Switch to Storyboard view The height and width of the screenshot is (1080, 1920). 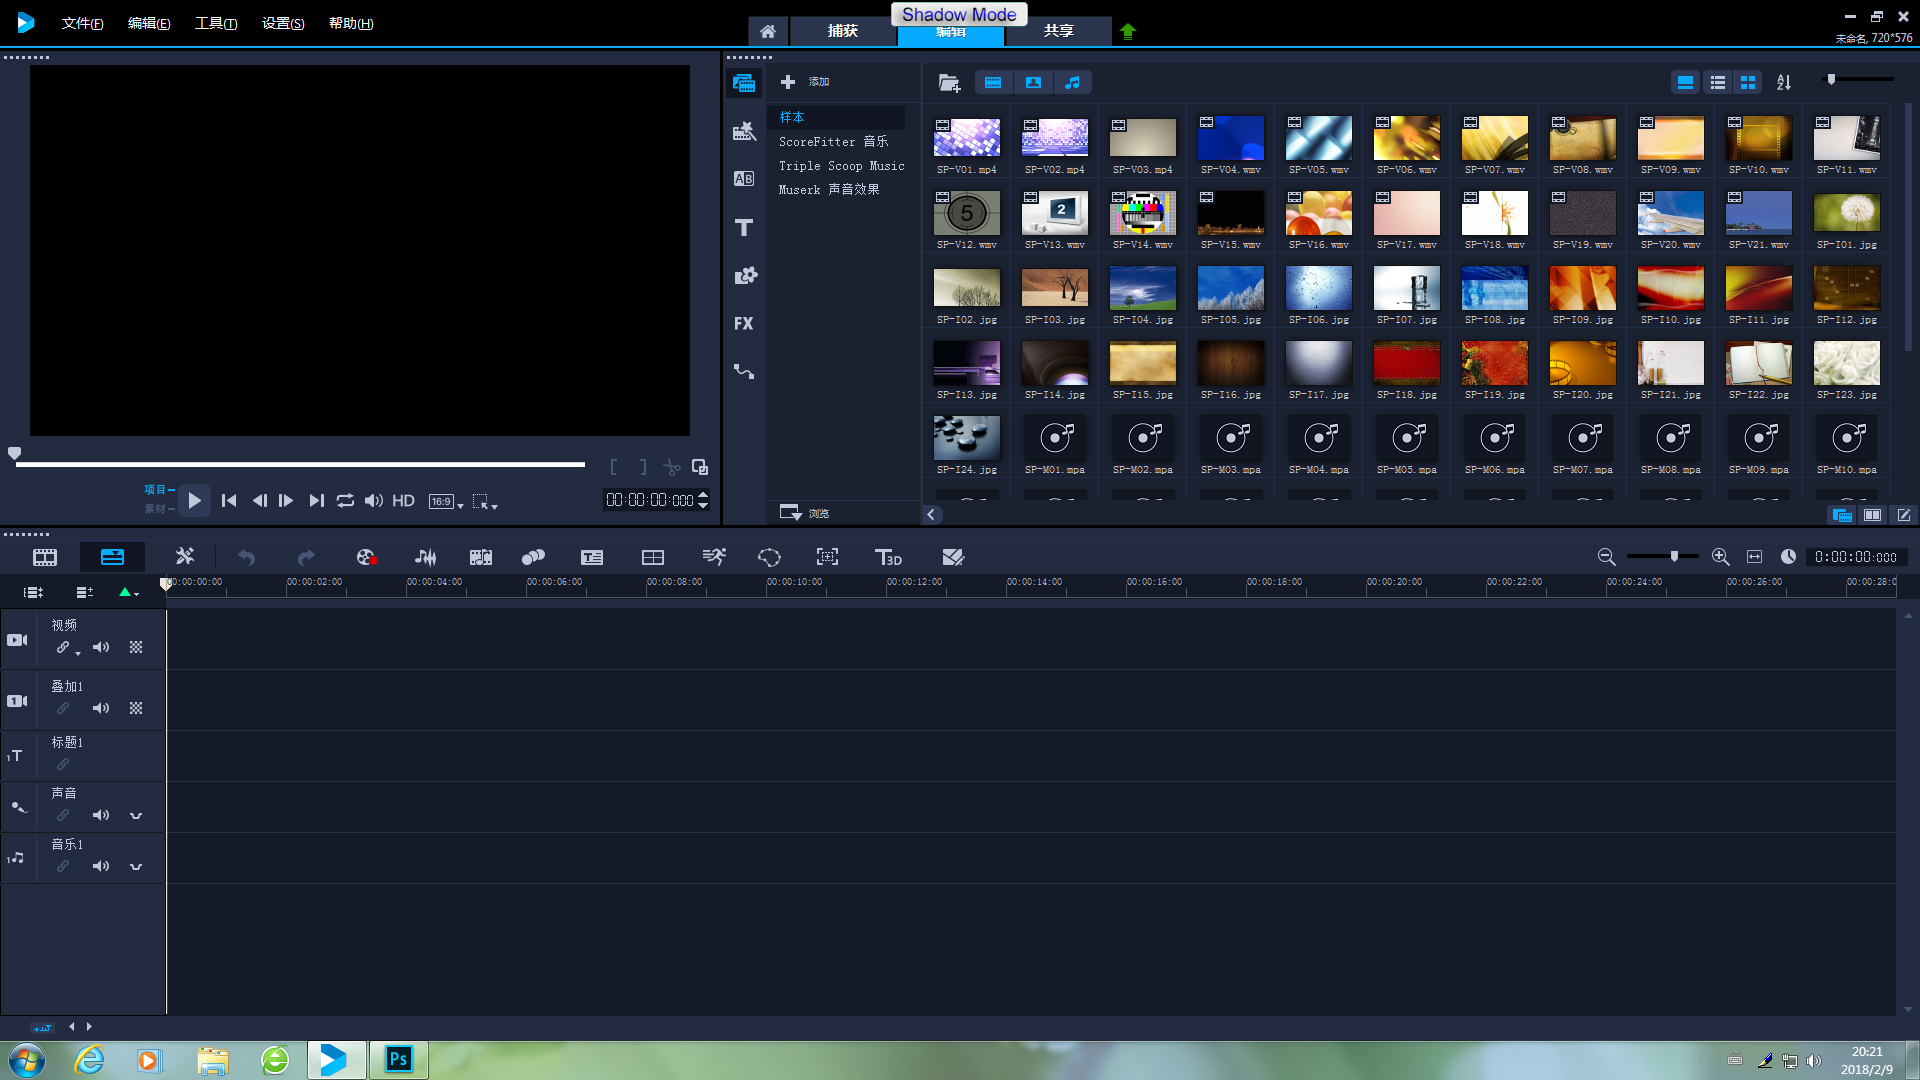[x=45, y=557]
